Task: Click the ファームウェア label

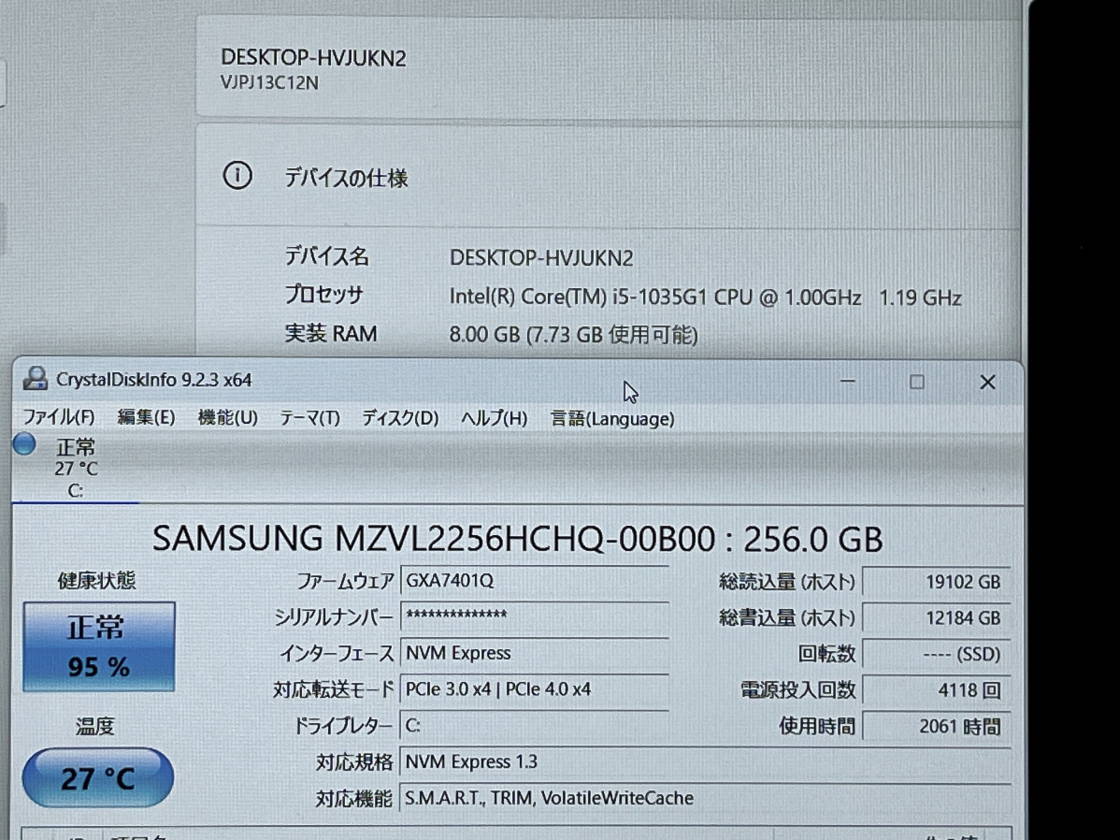Action: (345, 581)
